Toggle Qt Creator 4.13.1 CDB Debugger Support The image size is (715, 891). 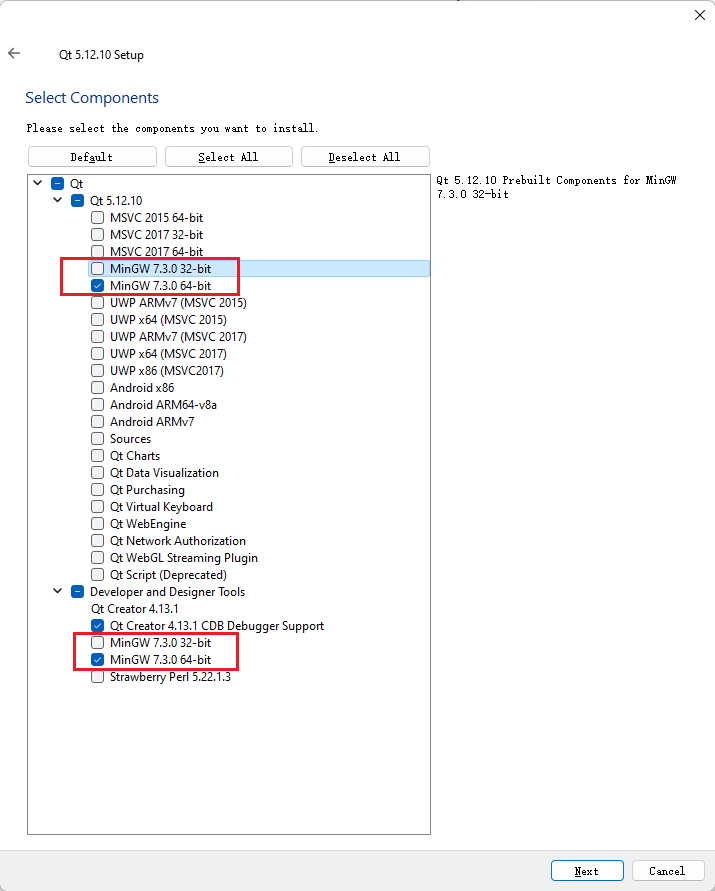[x=98, y=626]
